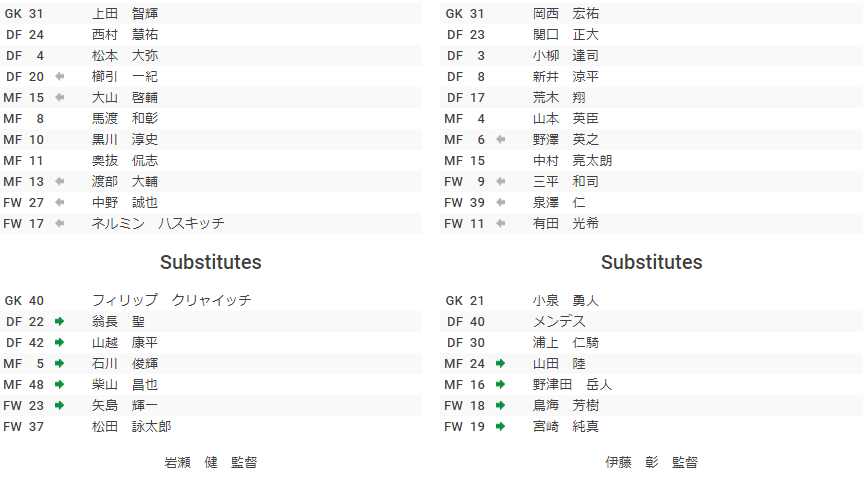Click green arrow beside 山越 康平
Screen dimensions: 867x481
click(x=60, y=343)
